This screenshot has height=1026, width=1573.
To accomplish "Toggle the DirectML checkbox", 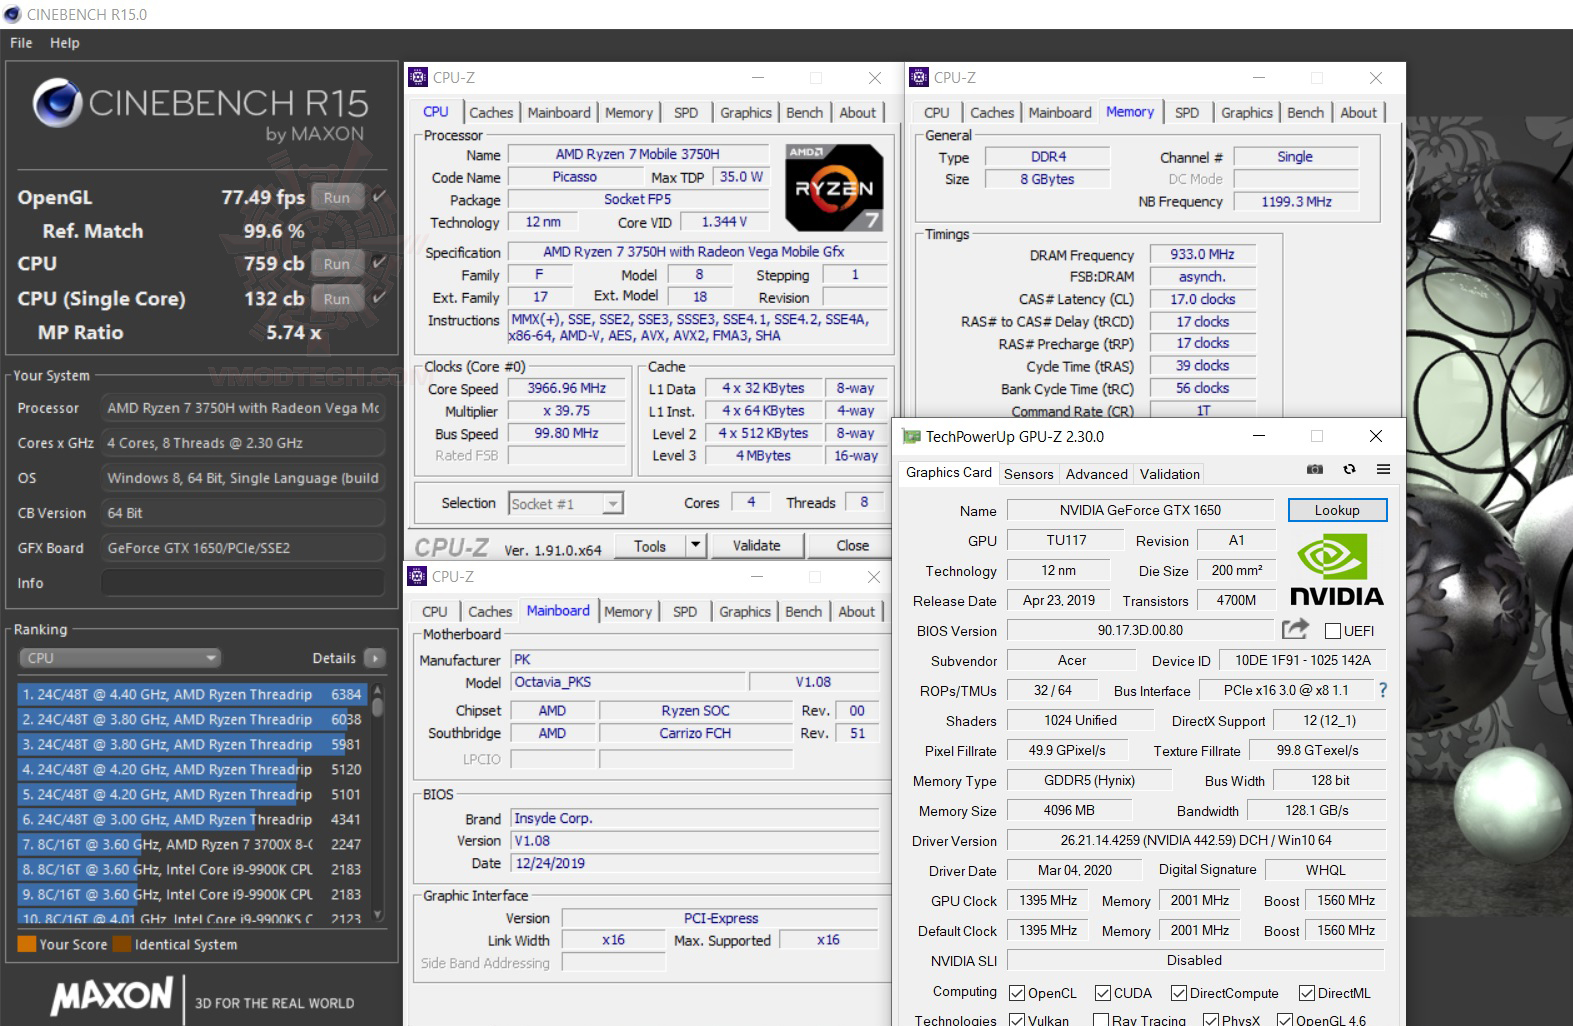I will [x=1307, y=993].
